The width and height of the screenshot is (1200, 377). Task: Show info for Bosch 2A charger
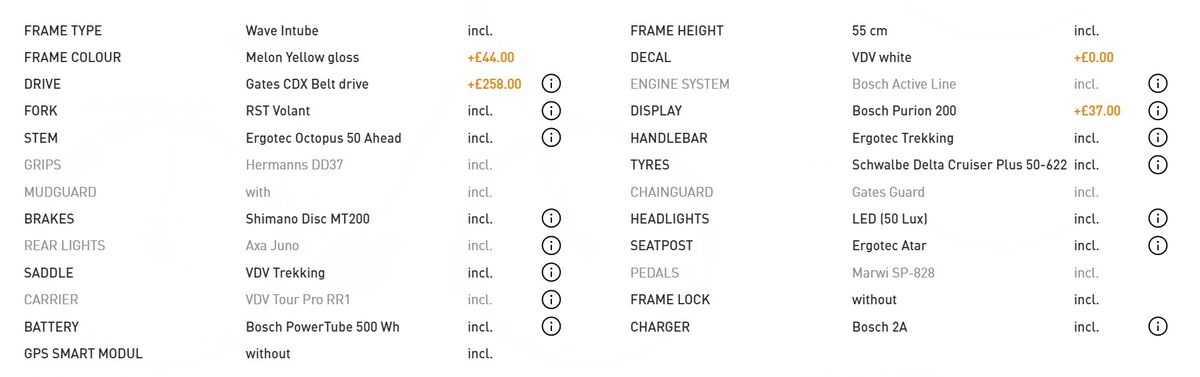(1158, 327)
